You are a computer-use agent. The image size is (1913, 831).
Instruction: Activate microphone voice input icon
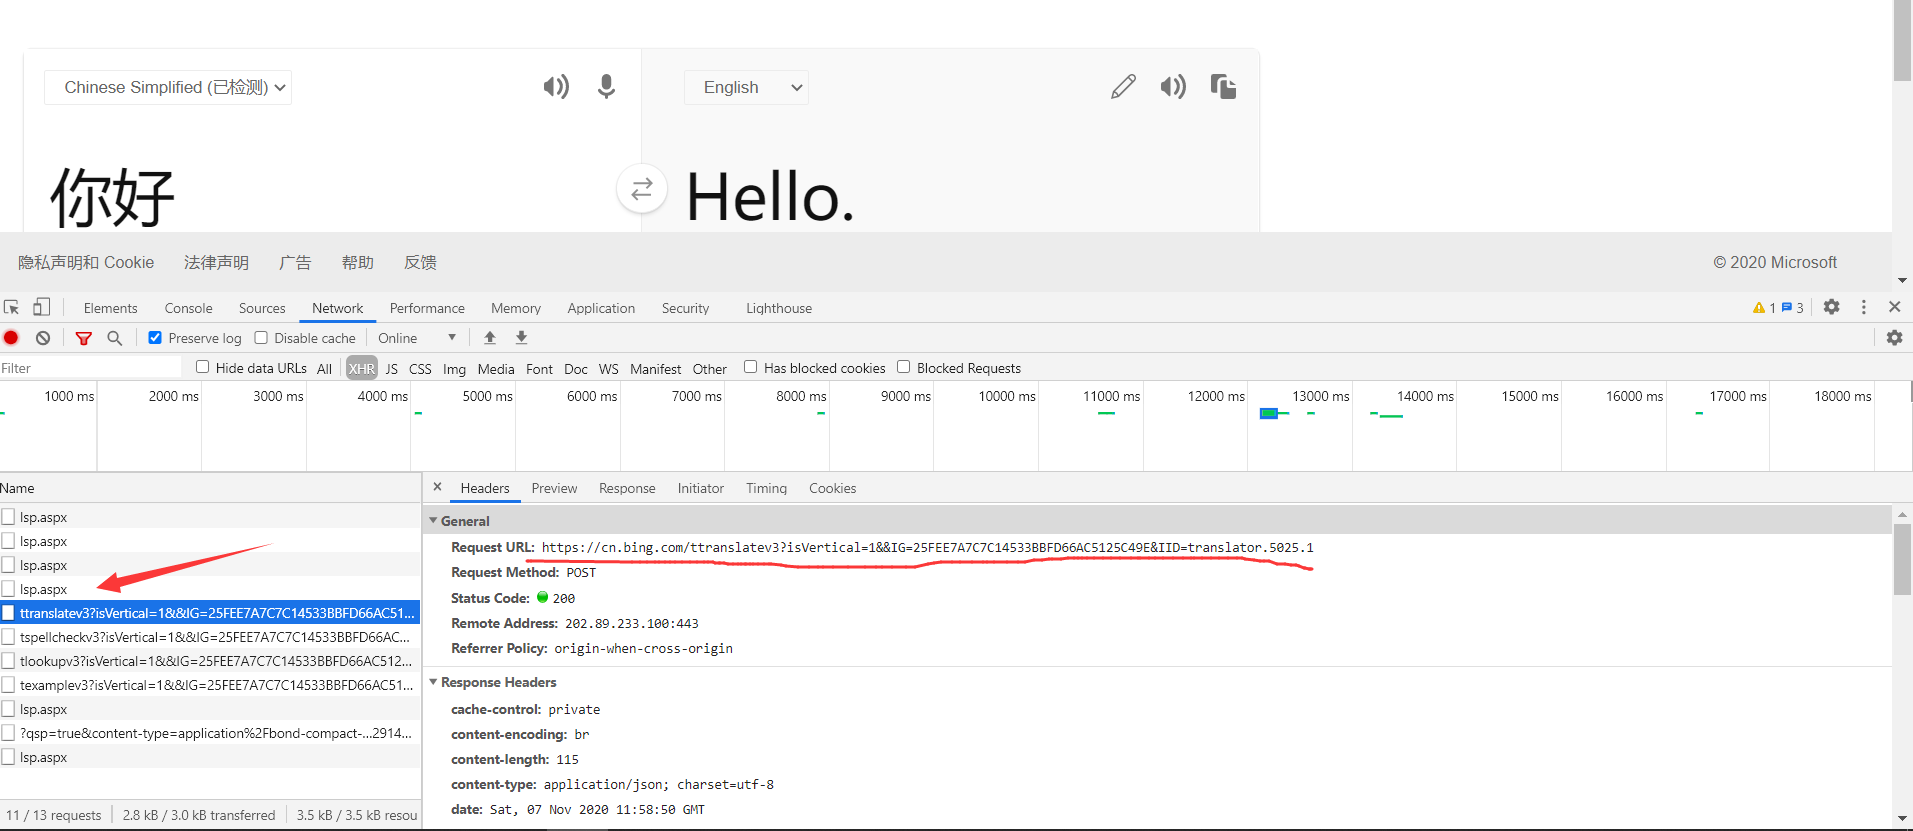(606, 87)
